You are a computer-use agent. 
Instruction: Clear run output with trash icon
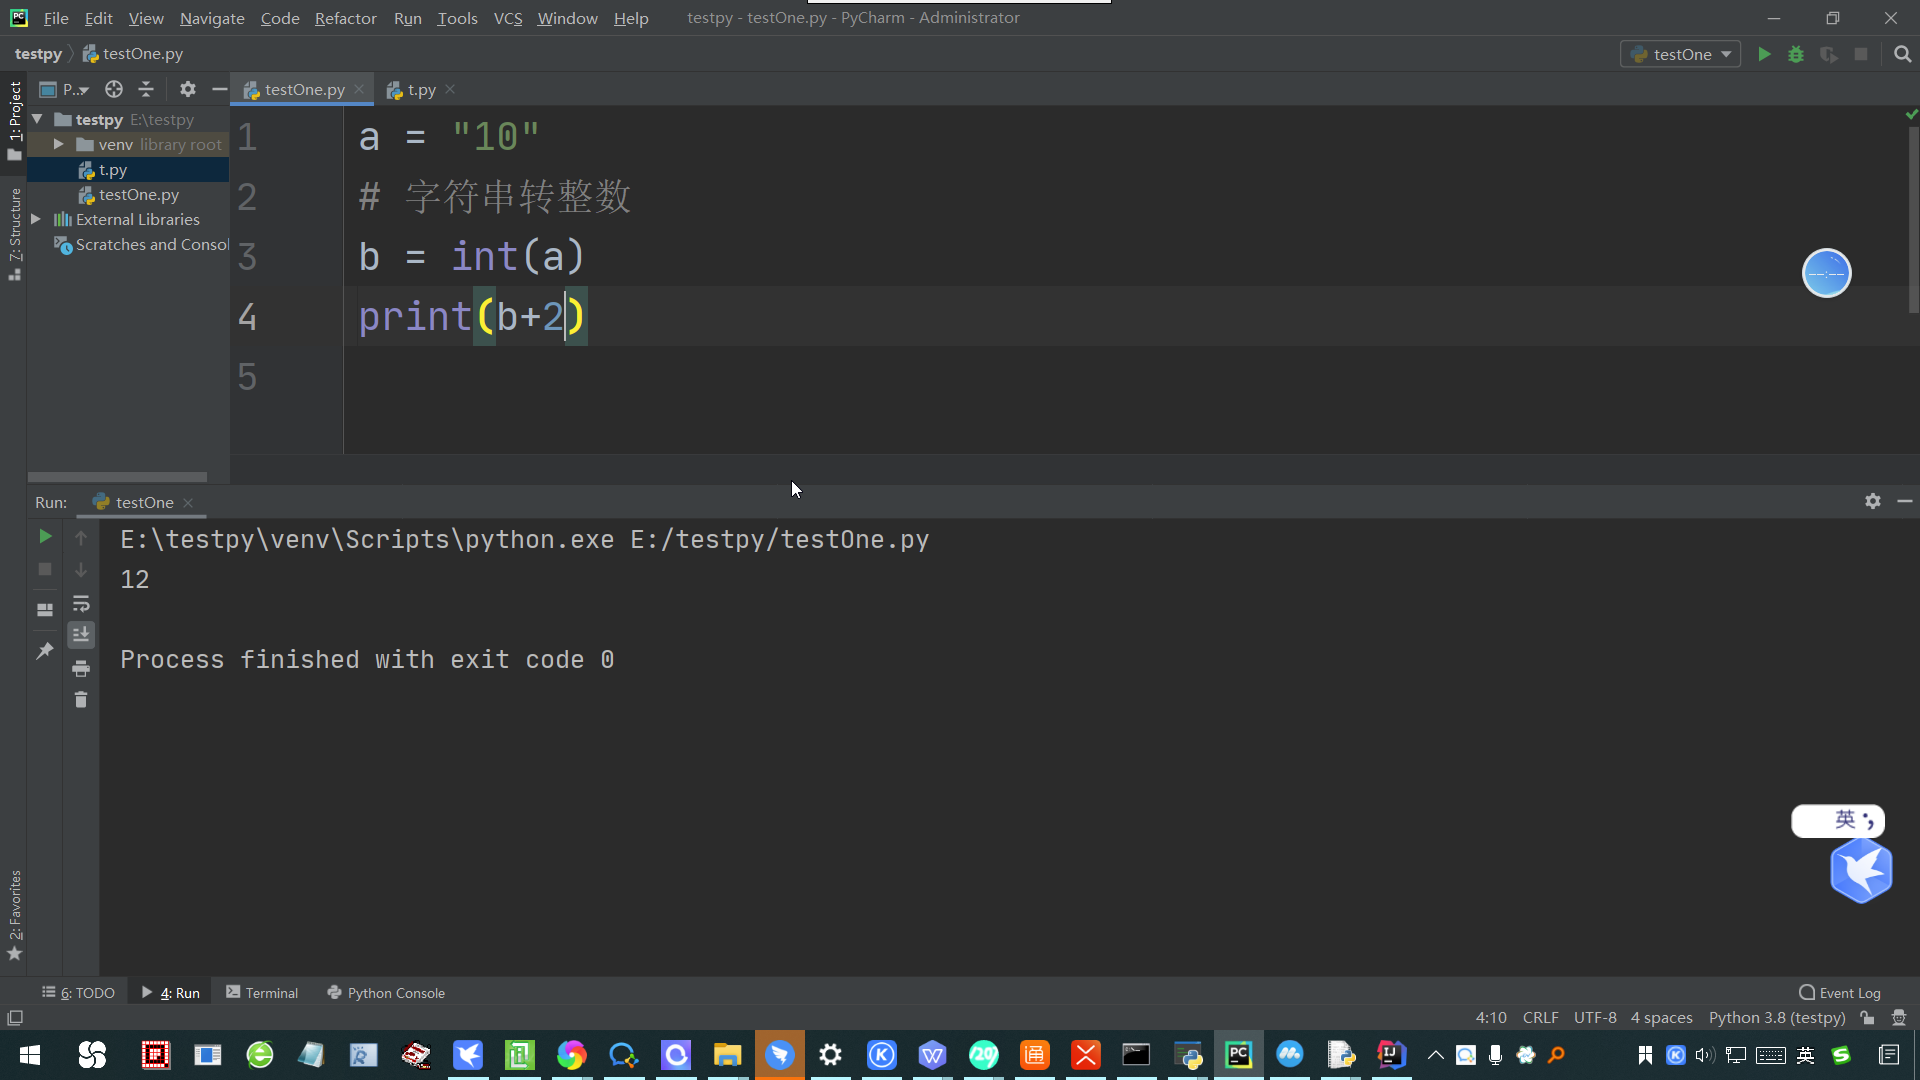coord(81,700)
